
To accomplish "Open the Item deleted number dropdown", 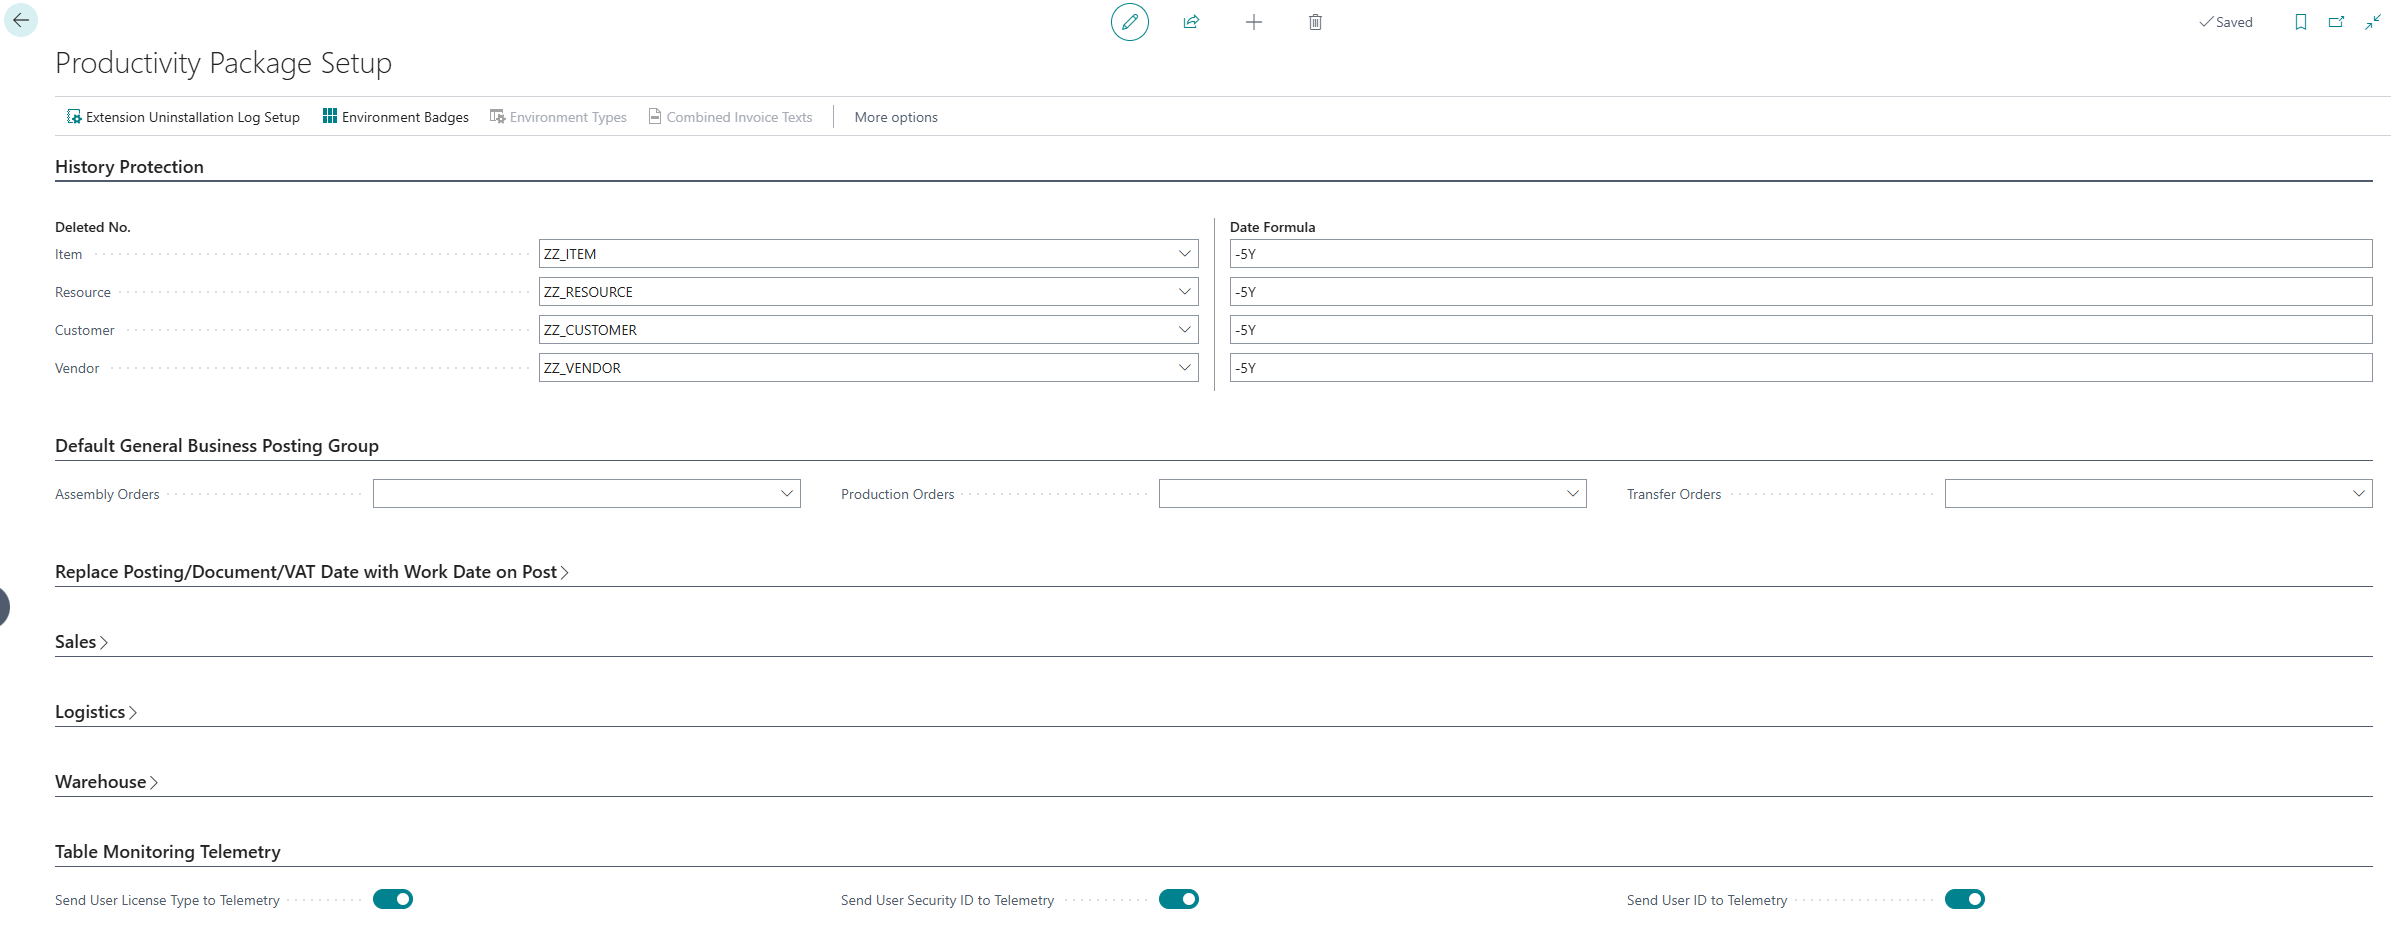I will pos(1184,254).
